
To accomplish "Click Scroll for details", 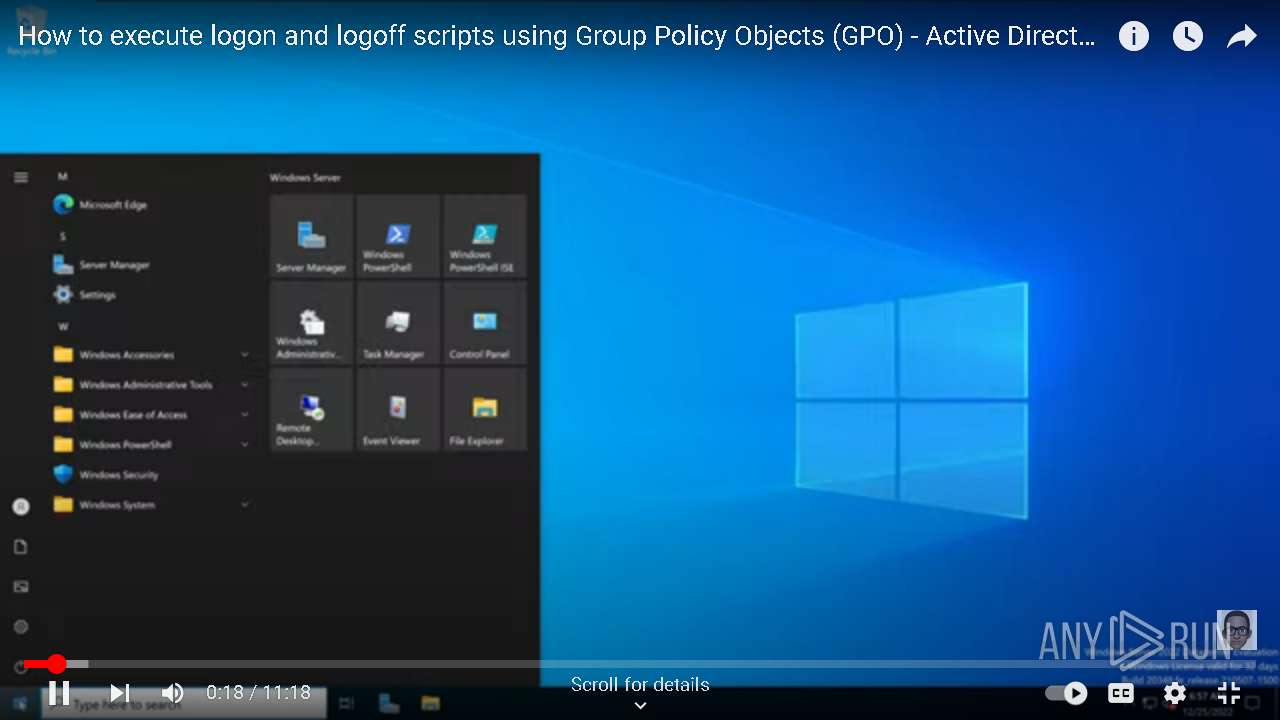I will pyautogui.click(x=640, y=692).
